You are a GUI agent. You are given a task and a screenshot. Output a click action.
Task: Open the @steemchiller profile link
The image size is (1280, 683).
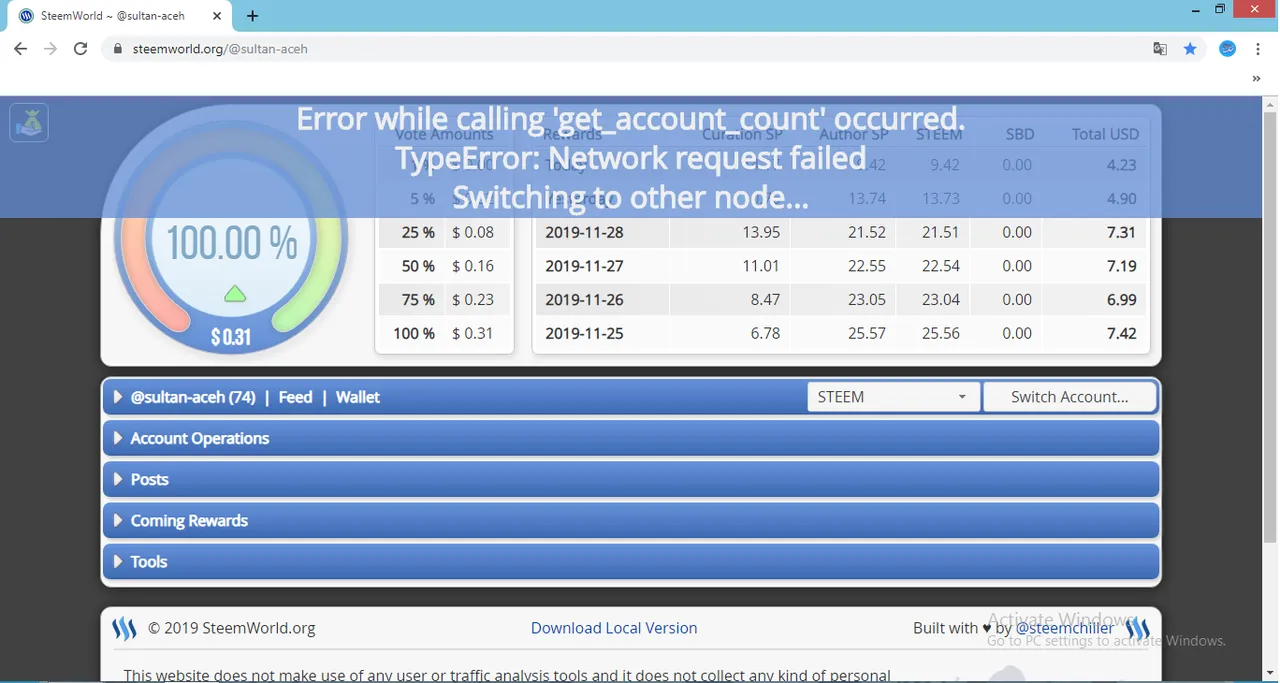[1064, 628]
